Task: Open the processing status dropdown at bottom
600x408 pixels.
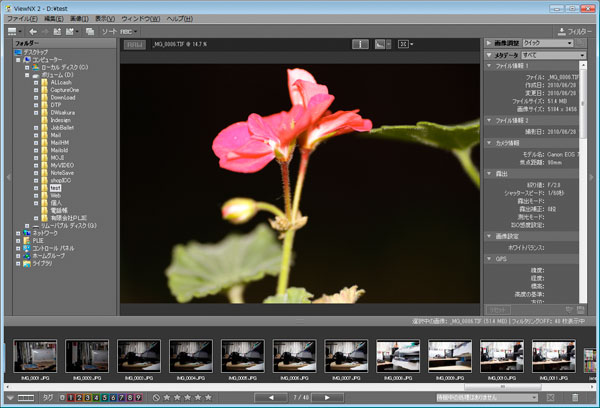Action: 487,398
